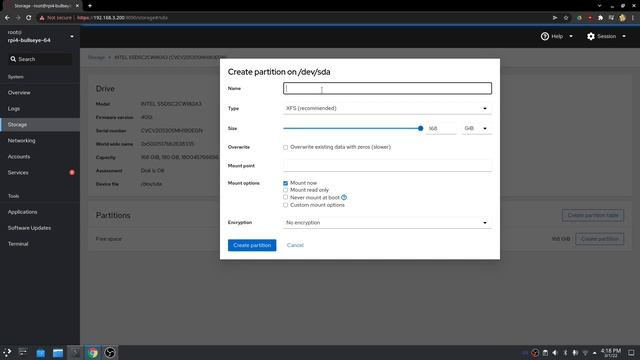Viewport: 640px width, 360px height.
Task: Open the browser extensions puzzle icon
Action: (600, 18)
